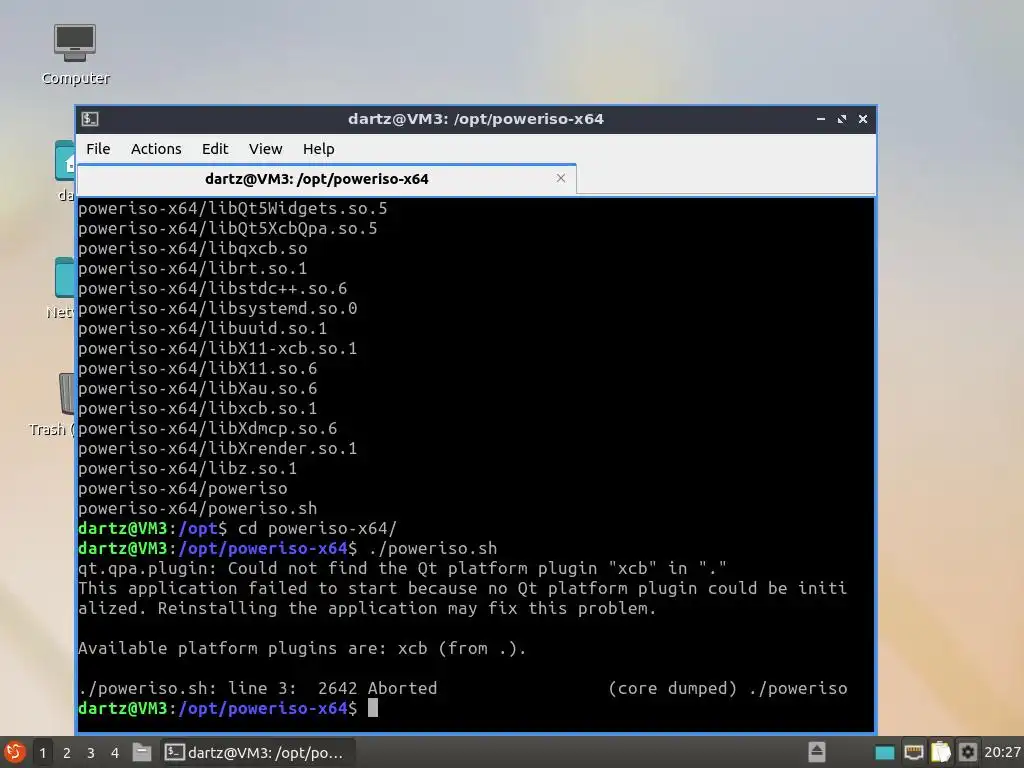Click the eject removable media tray icon
Image resolution: width=1024 pixels, height=768 pixels.
pyautogui.click(x=816, y=752)
